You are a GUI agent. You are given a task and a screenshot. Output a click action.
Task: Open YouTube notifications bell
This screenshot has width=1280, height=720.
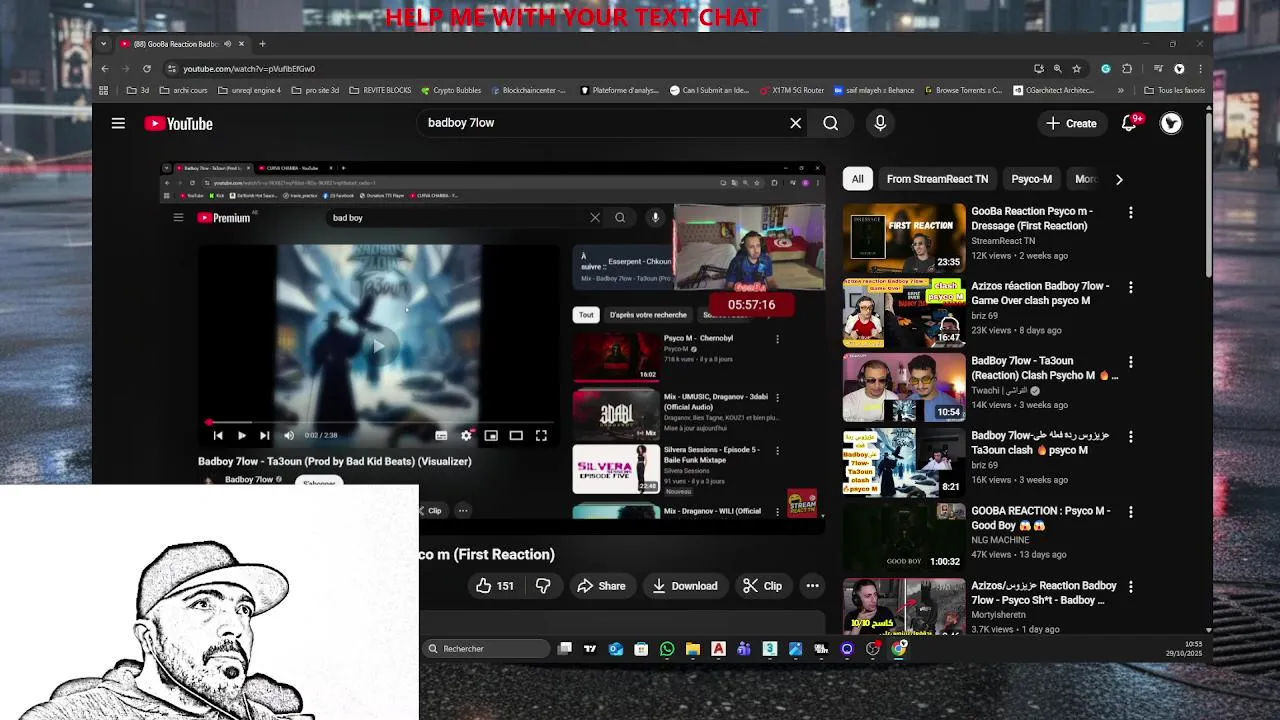(x=1129, y=123)
